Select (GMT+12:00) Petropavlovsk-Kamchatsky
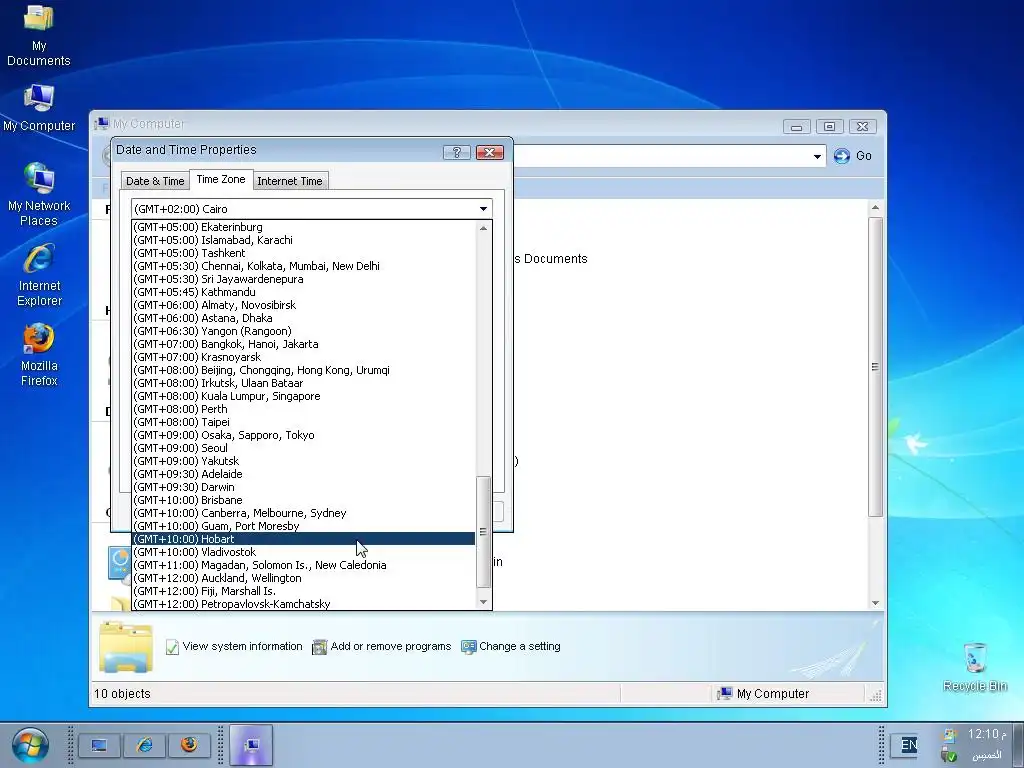The width and height of the screenshot is (1024, 768). 304,604
